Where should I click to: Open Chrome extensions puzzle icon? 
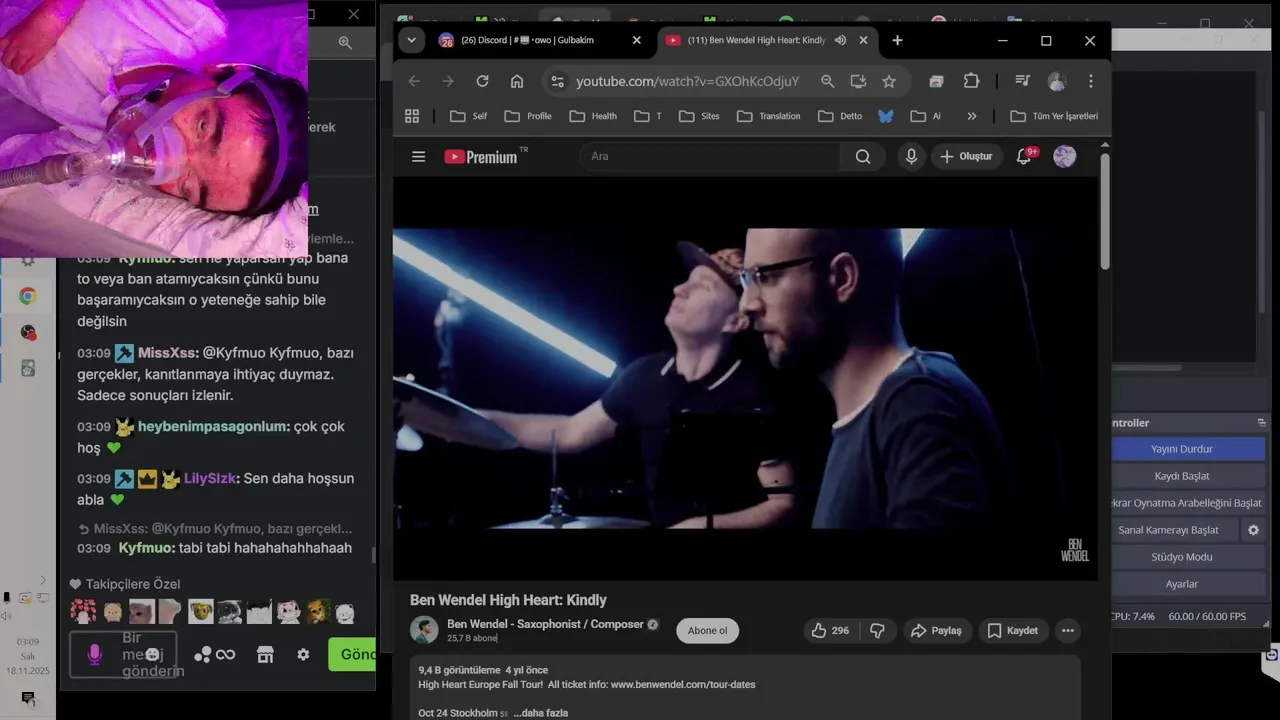971,81
